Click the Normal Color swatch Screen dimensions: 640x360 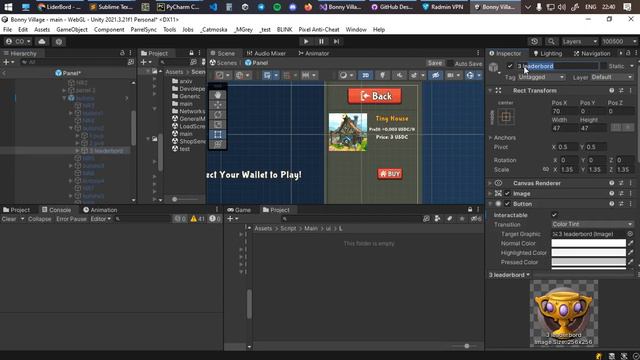click(x=588, y=243)
